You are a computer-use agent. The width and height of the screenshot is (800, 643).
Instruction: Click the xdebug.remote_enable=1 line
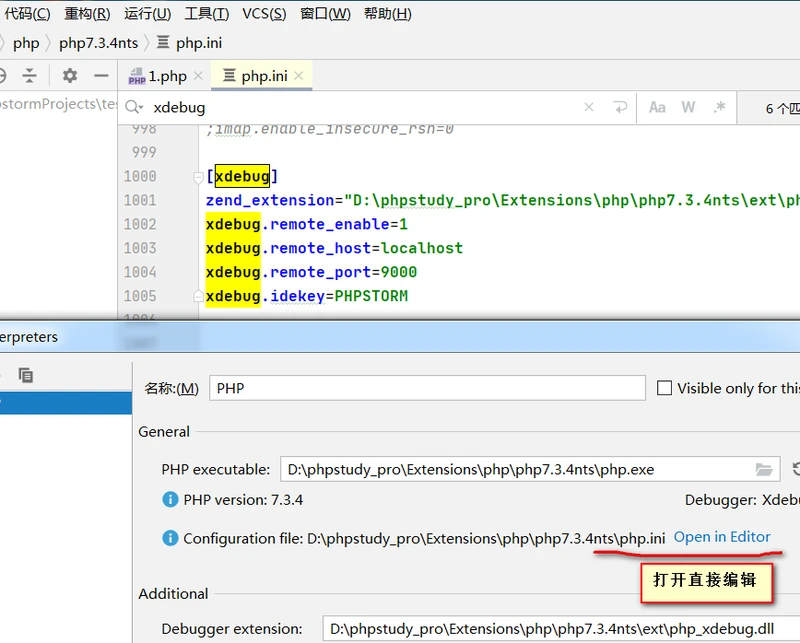(307, 224)
